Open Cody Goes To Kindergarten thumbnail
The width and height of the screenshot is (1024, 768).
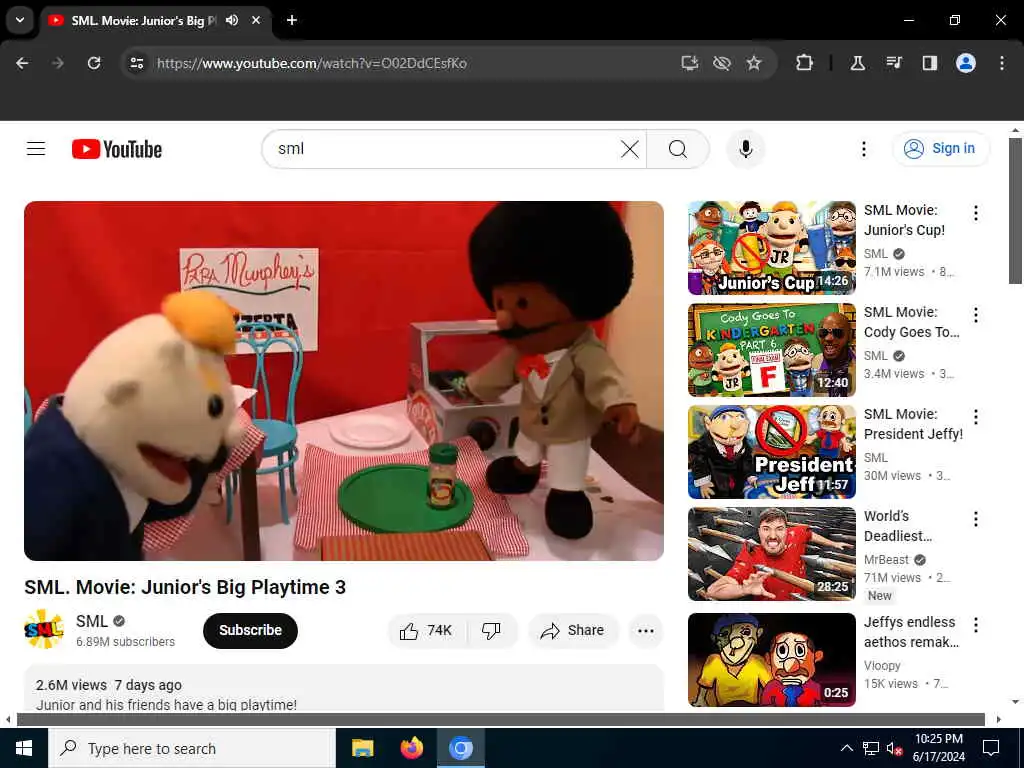772,350
